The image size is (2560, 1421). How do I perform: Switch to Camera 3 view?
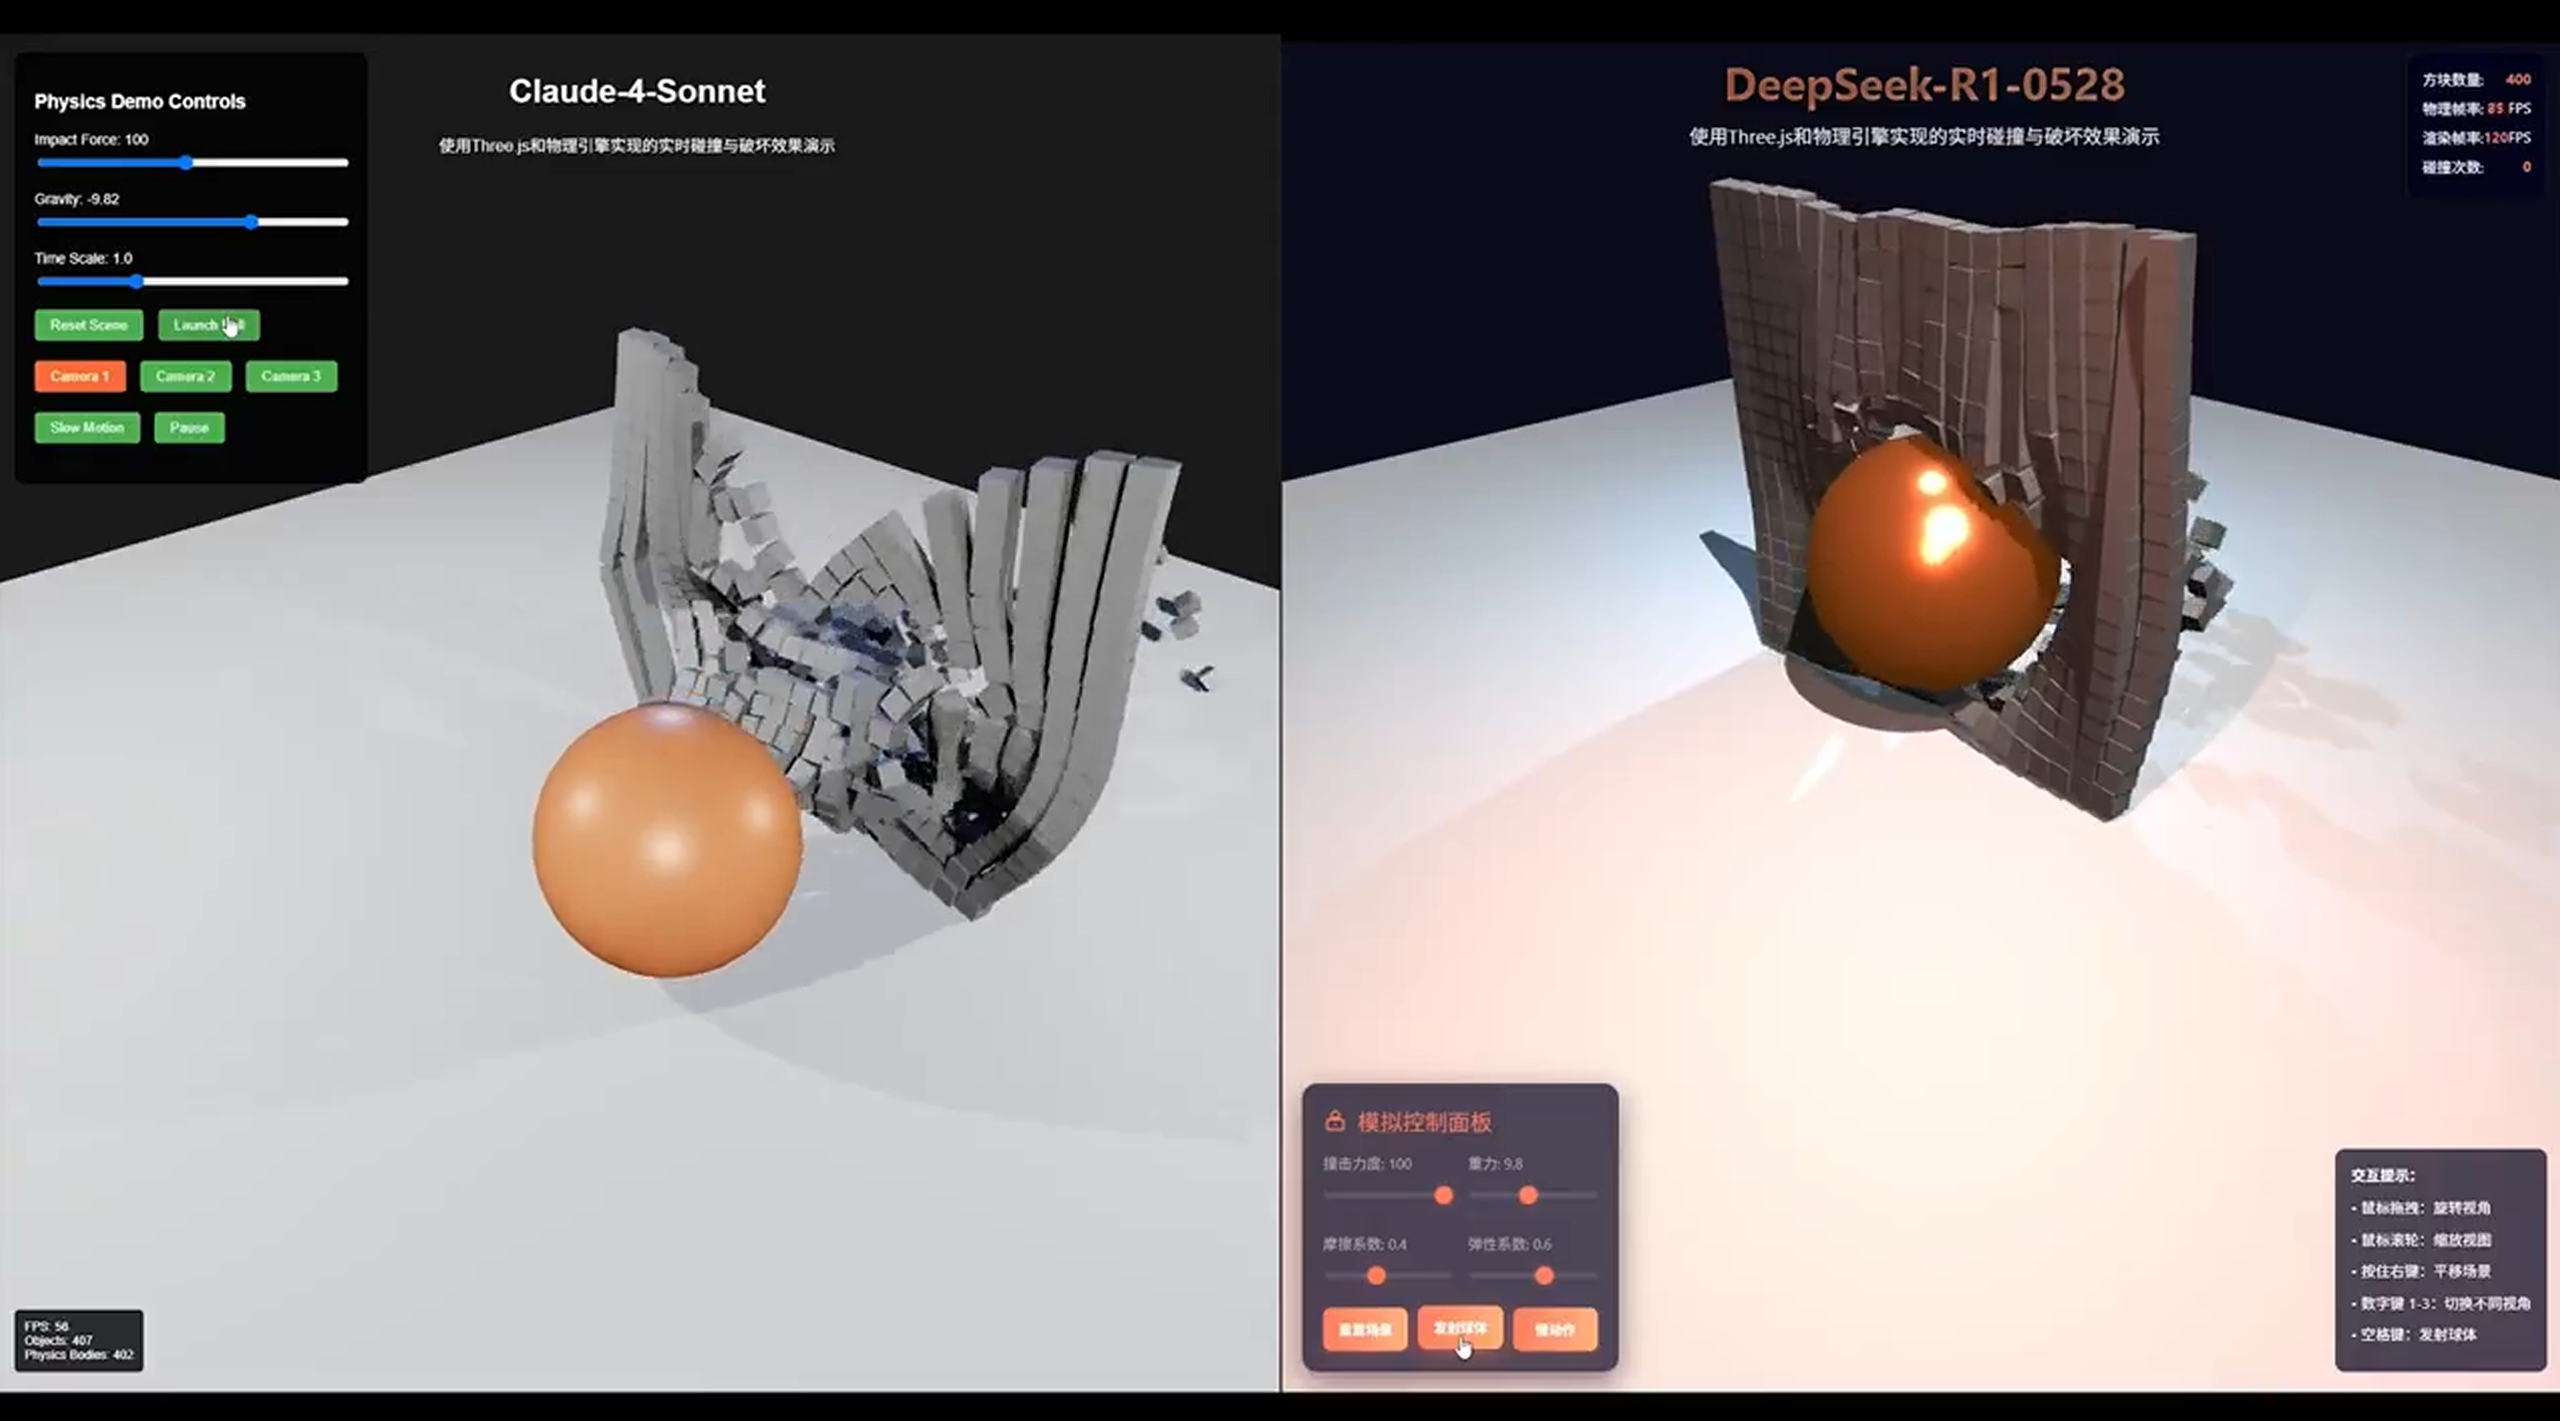tap(291, 376)
